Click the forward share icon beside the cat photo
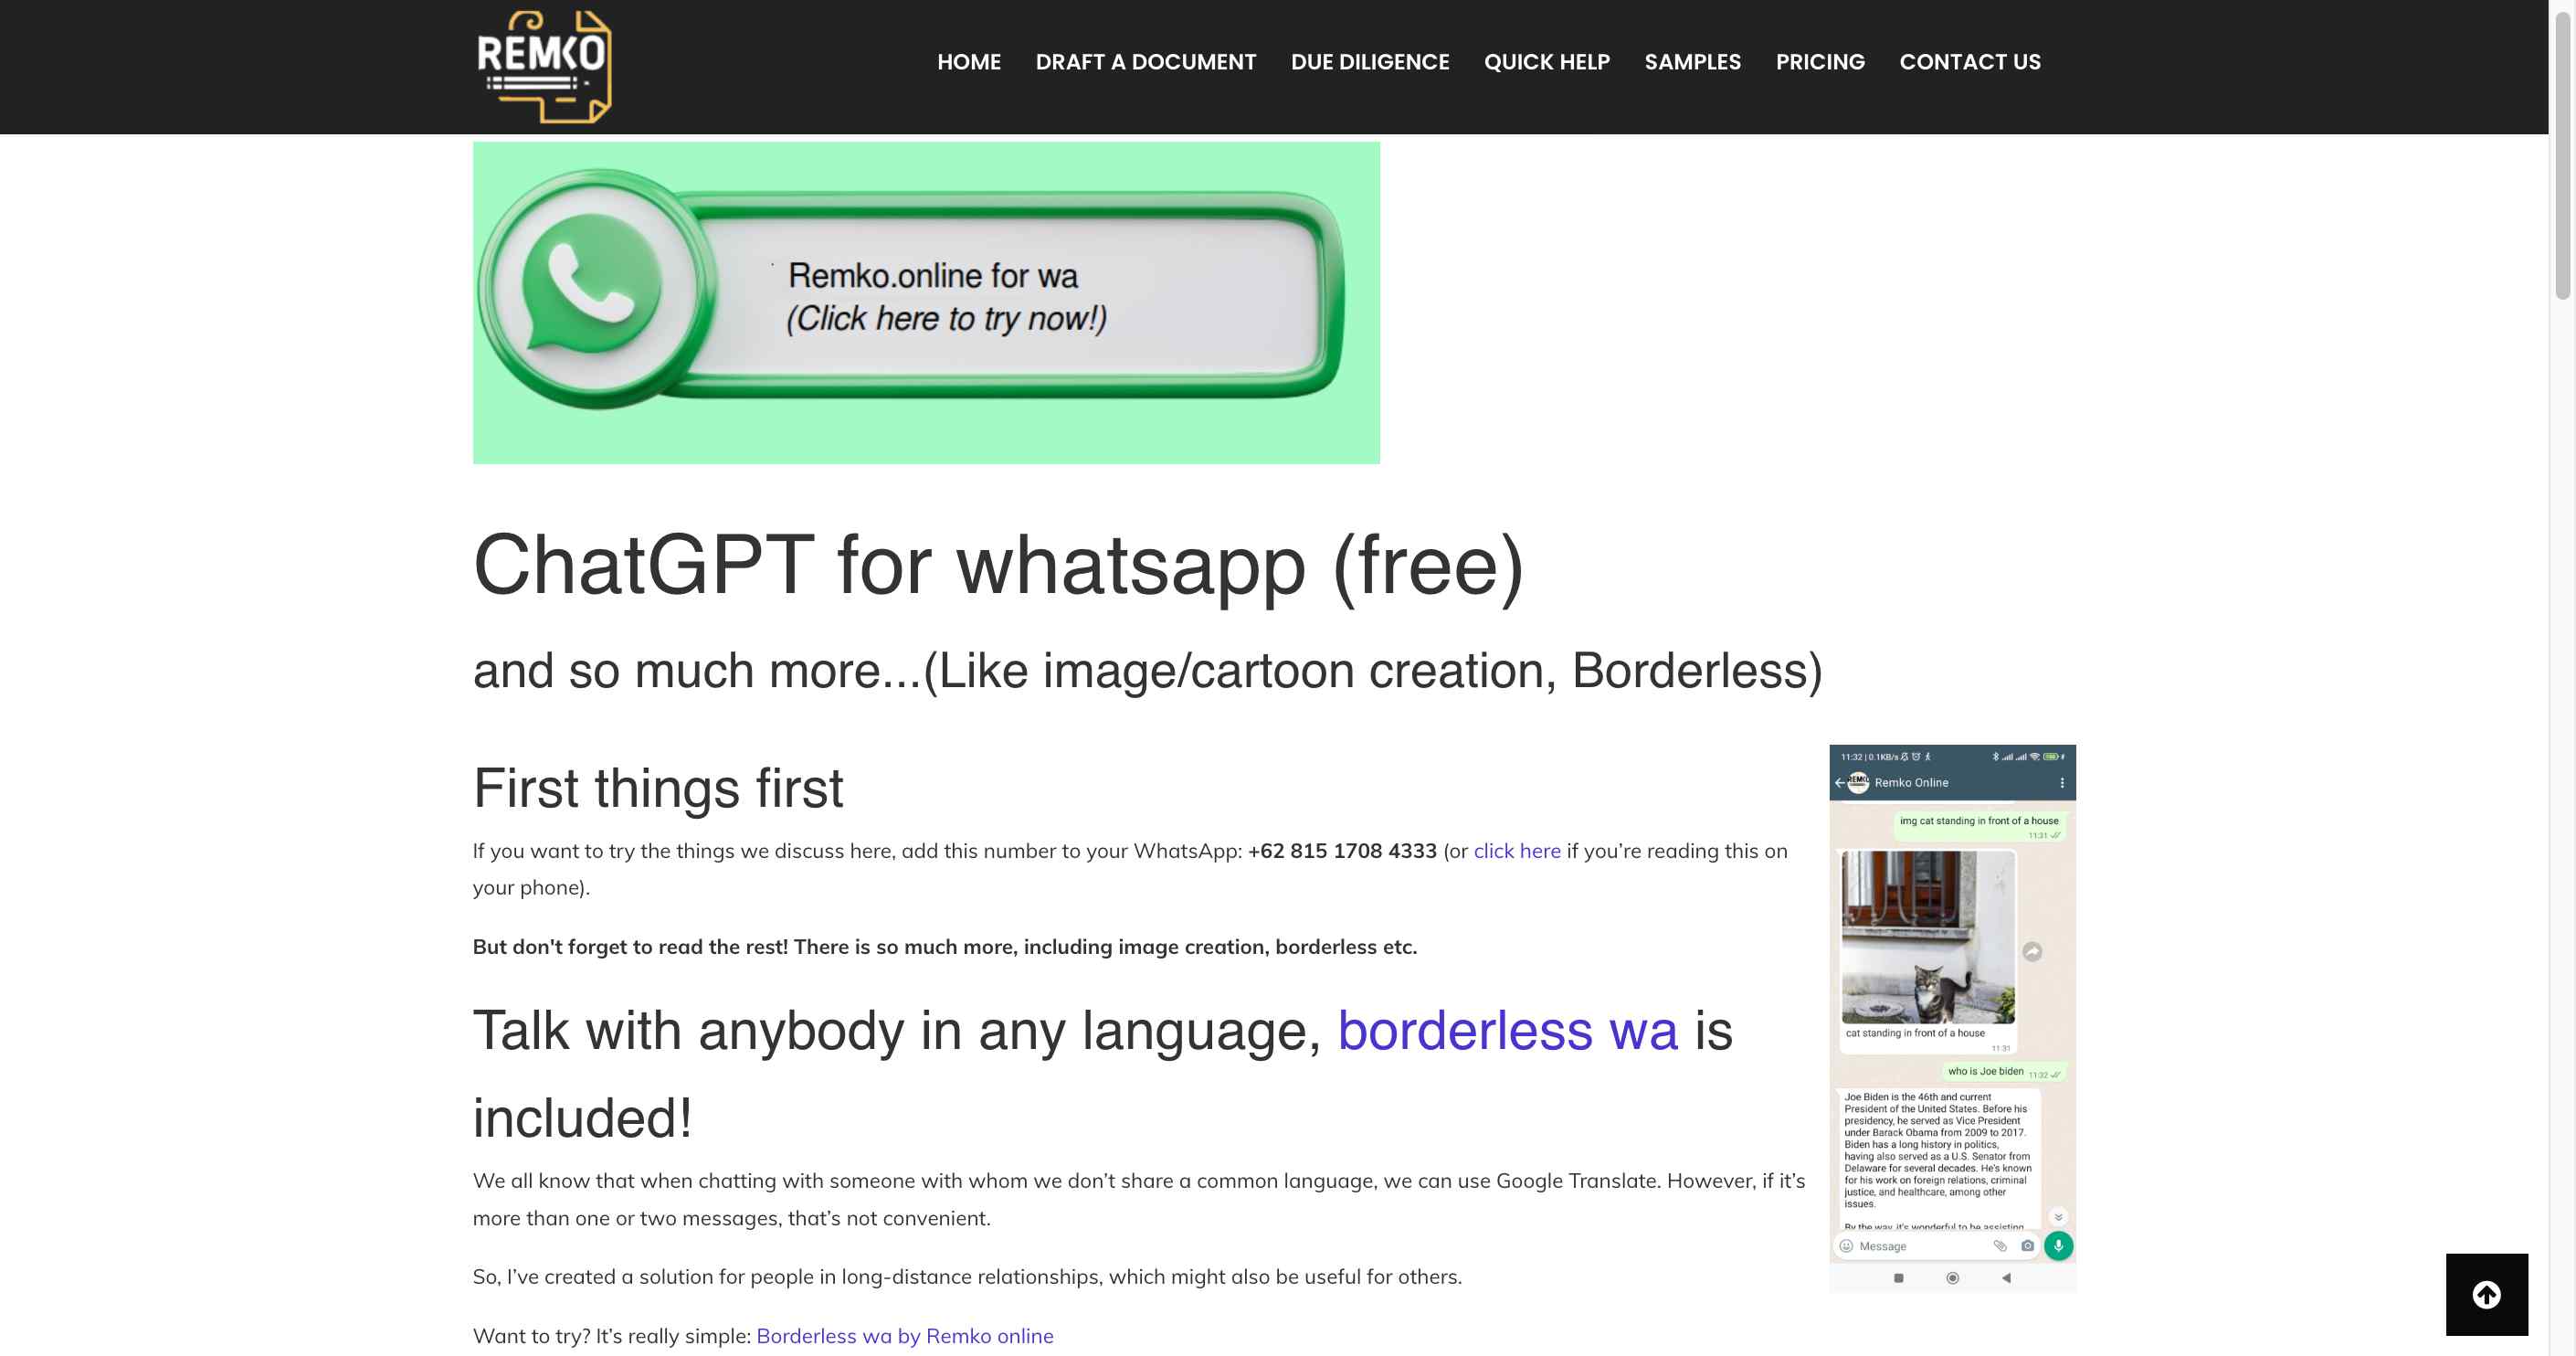 2031,951
